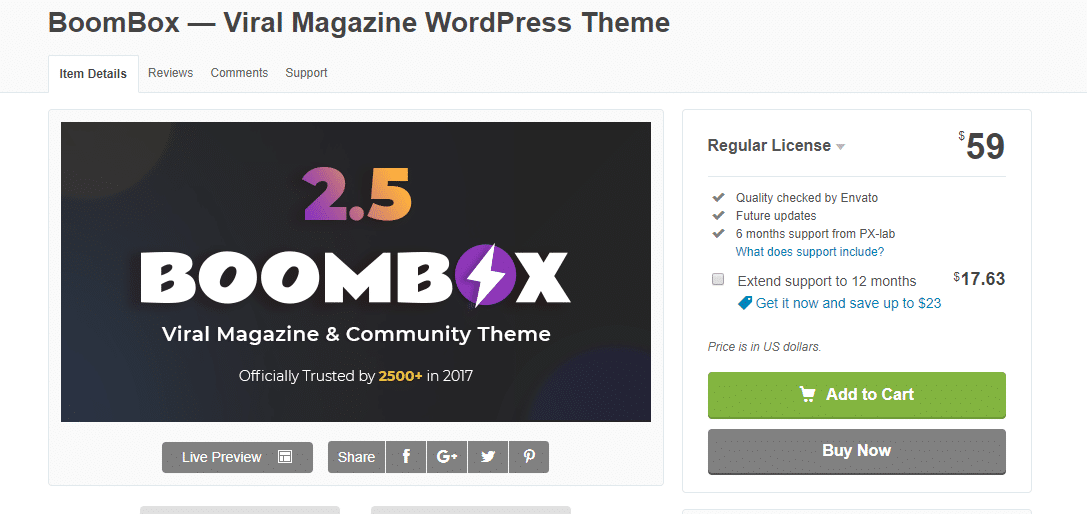Image resolution: width=1087 pixels, height=514 pixels.
Task: Click Quality checked by Envato text
Action: pyautogui.click(x=807, y=198)
